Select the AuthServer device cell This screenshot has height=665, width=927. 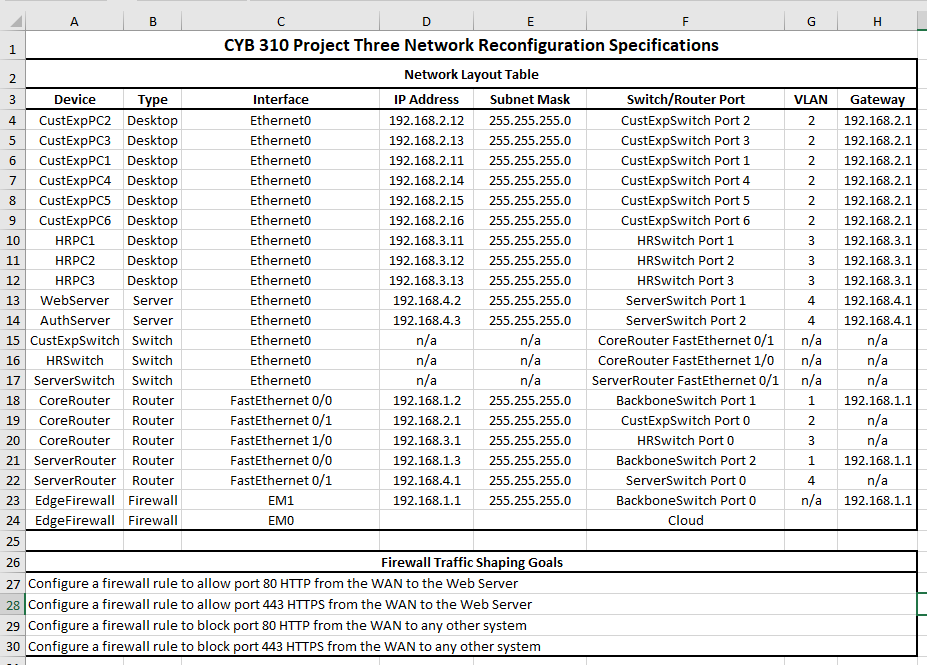pyautogui.click(x=74, y=320)
